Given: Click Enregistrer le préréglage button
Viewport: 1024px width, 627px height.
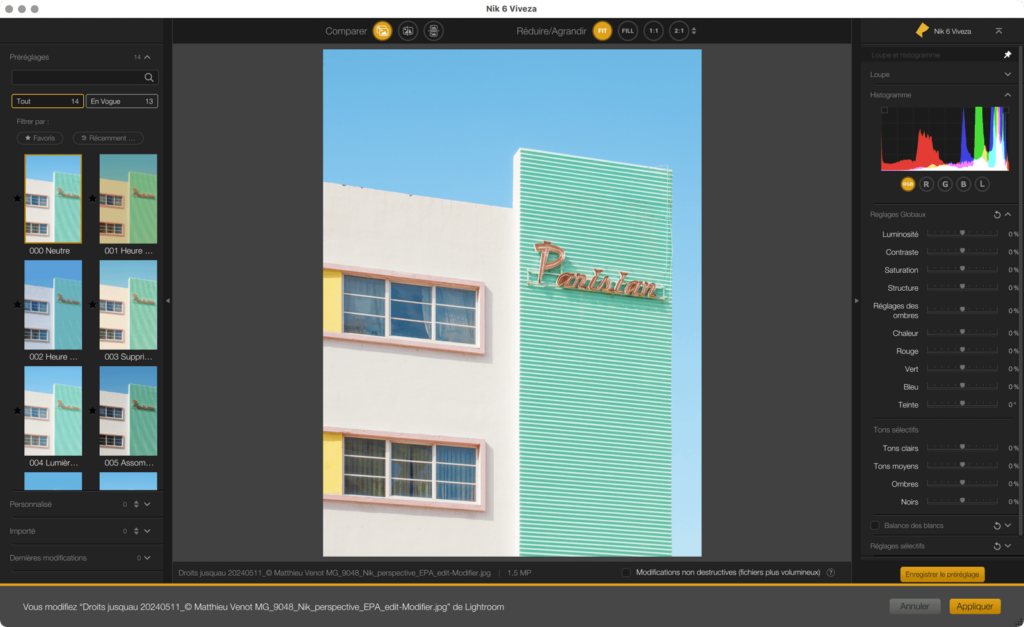Looking at the screenshot, I should (x=942, y=574).
